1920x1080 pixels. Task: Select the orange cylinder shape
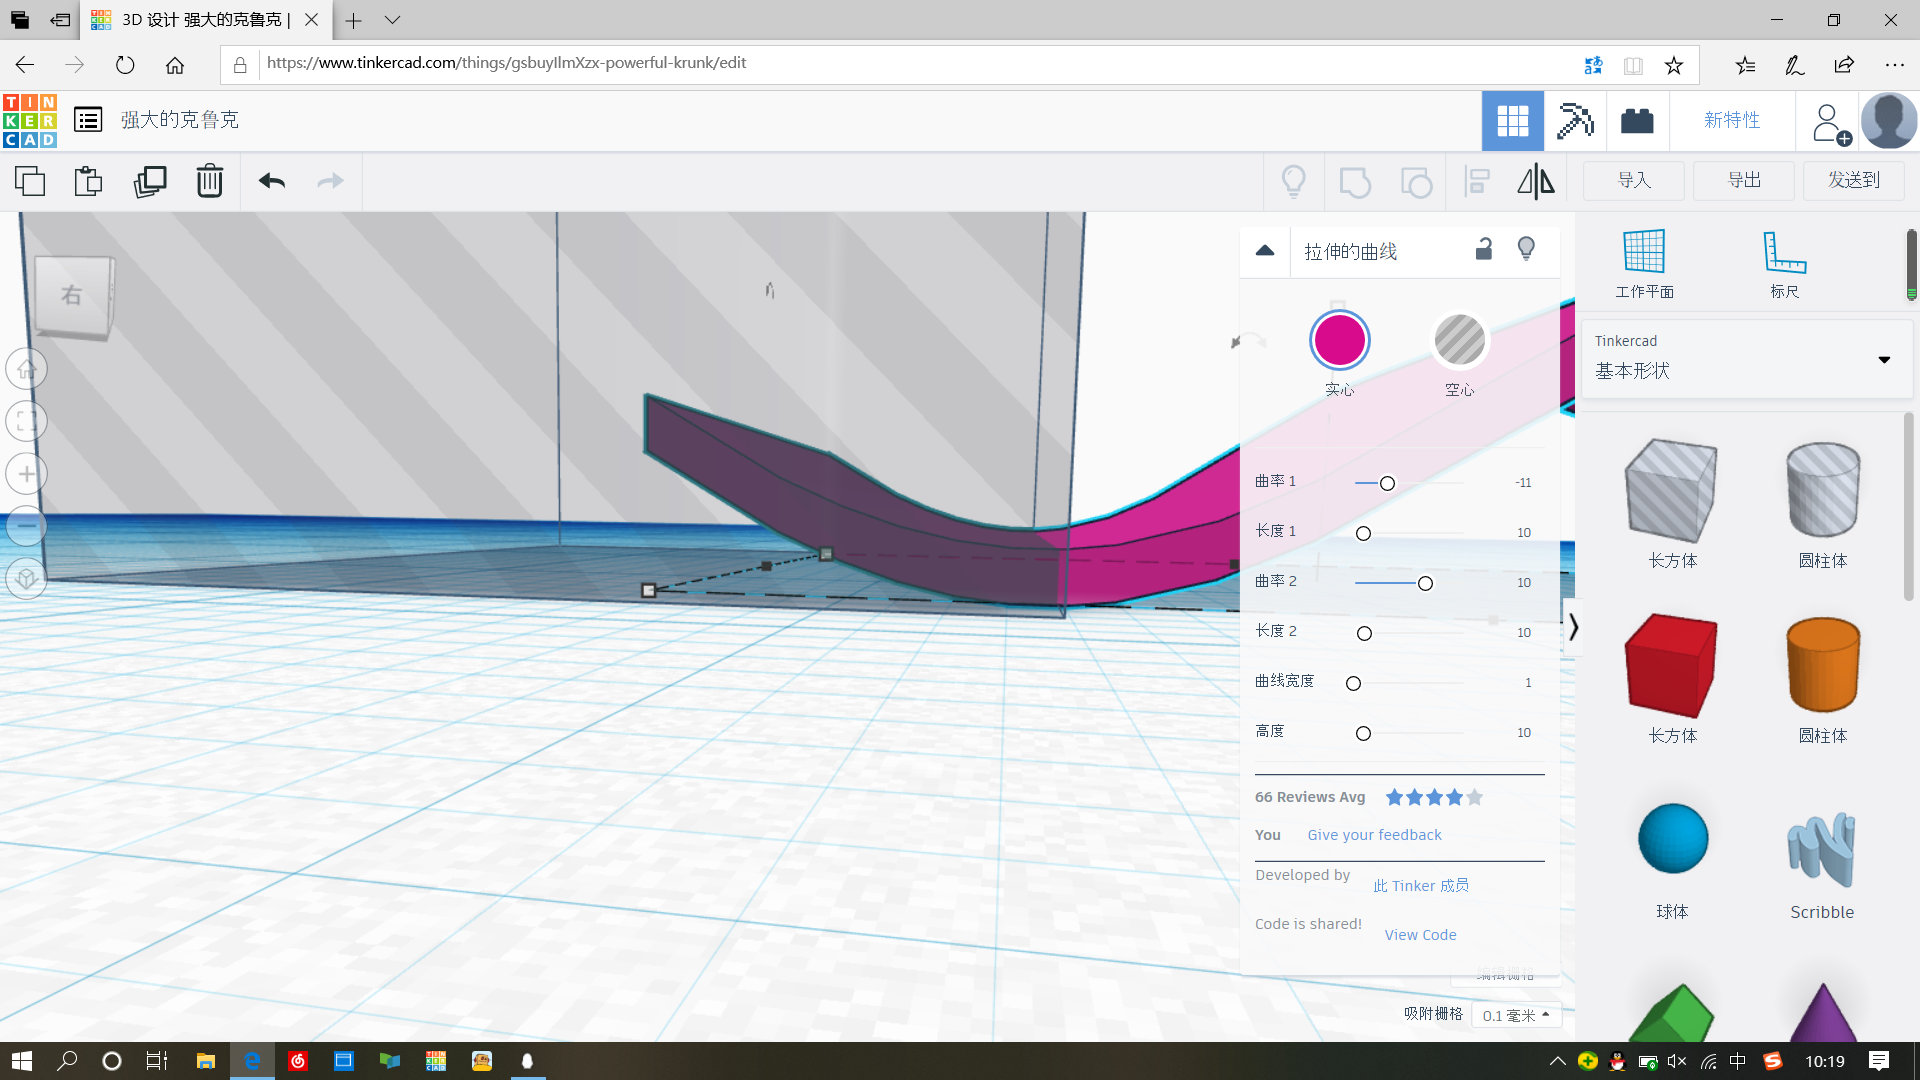tap(1822, 665)
